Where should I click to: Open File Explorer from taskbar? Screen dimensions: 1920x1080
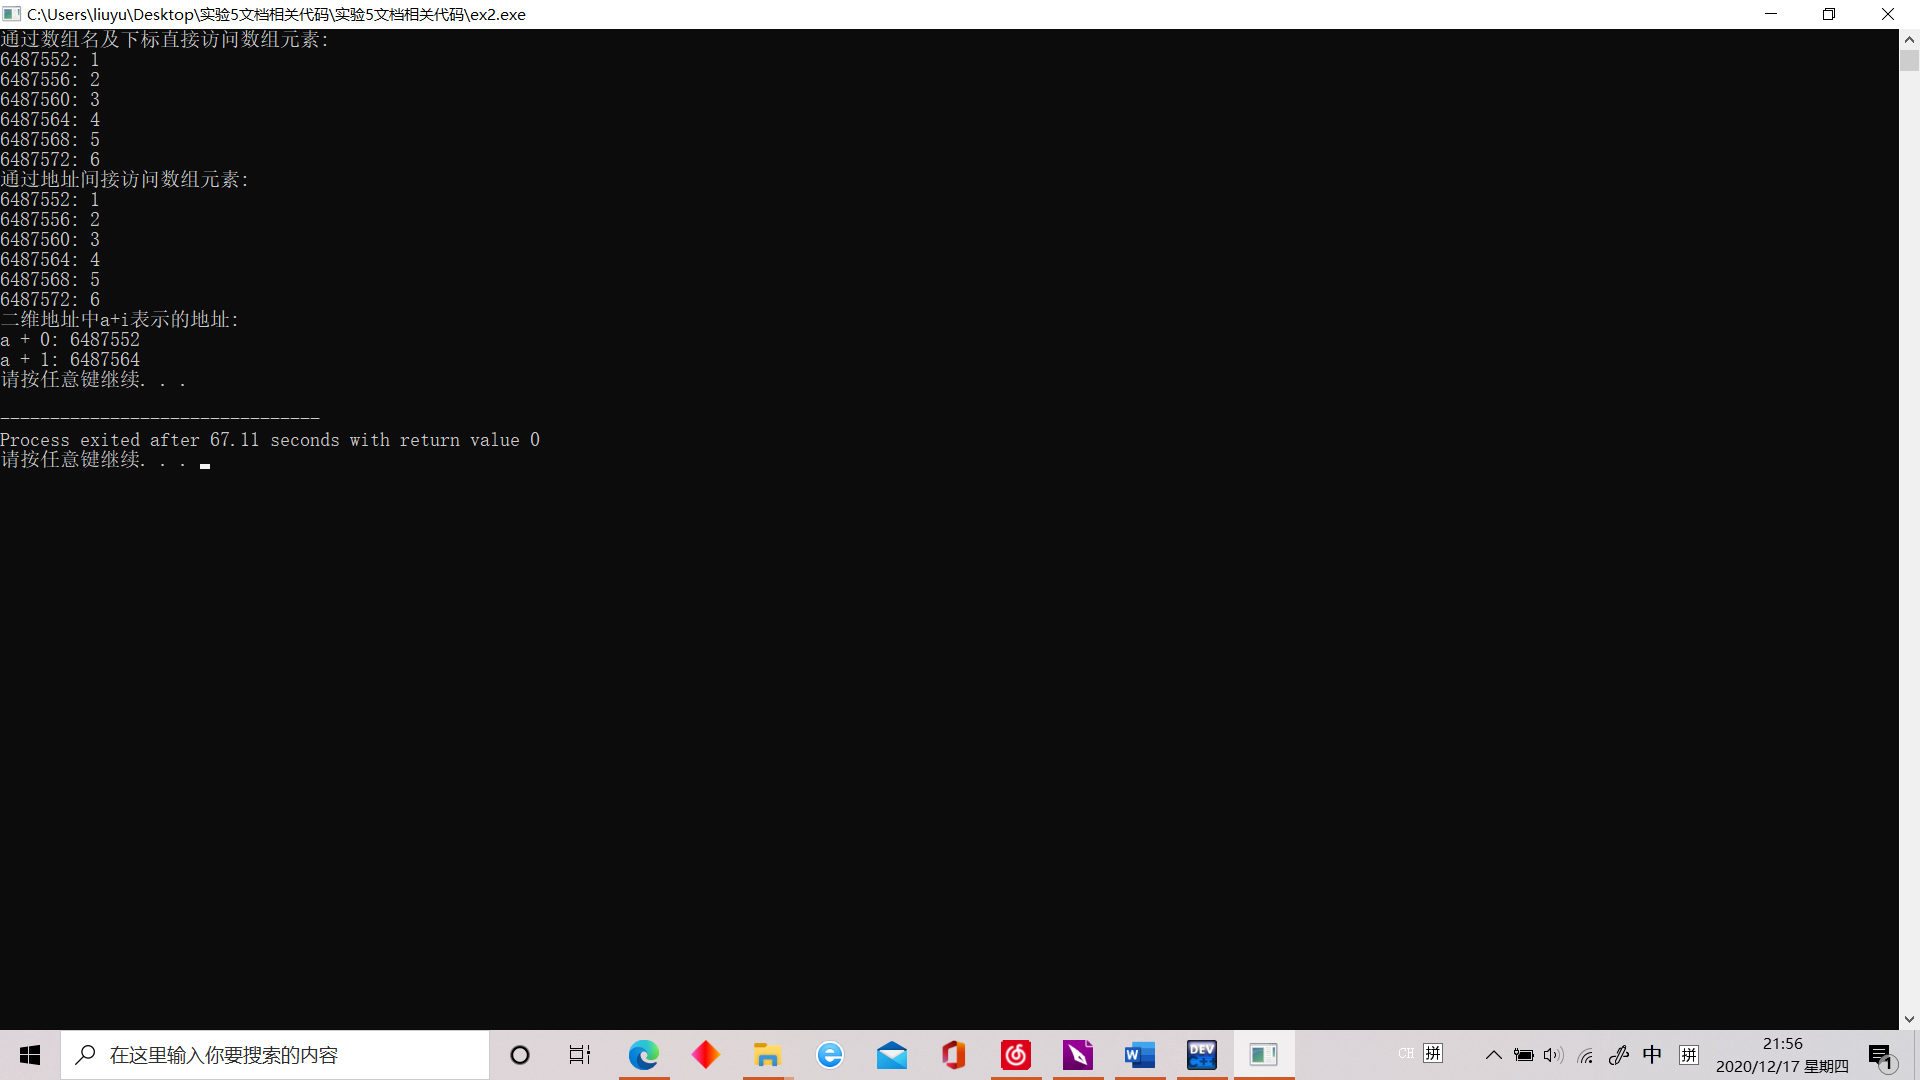(767, 1055)
